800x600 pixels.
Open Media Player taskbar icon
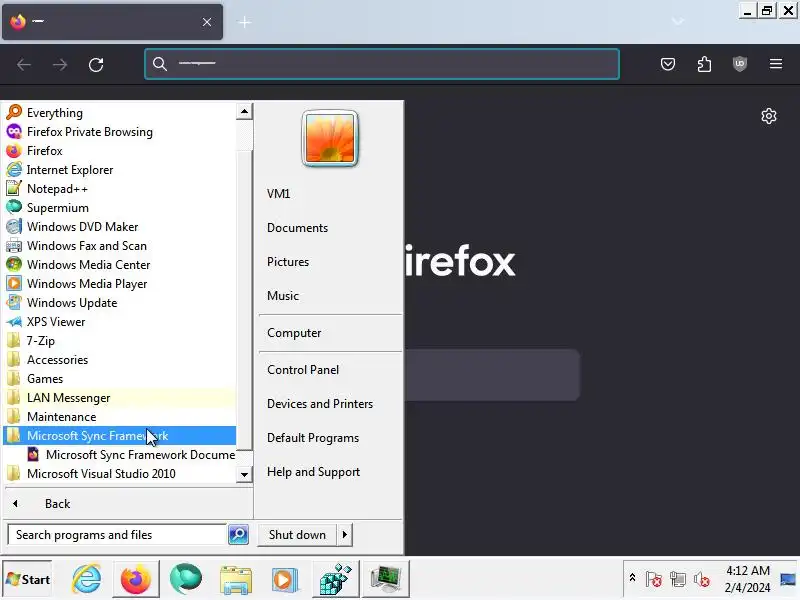[x=285, y=580]
